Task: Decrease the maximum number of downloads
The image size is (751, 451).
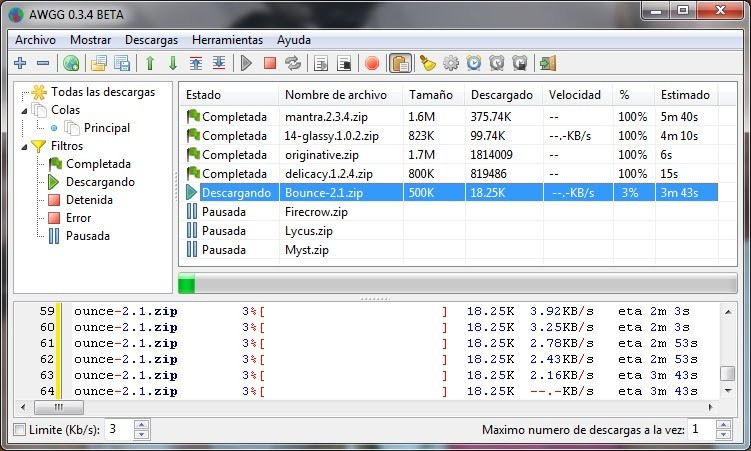Action: (x=723, y=434)
